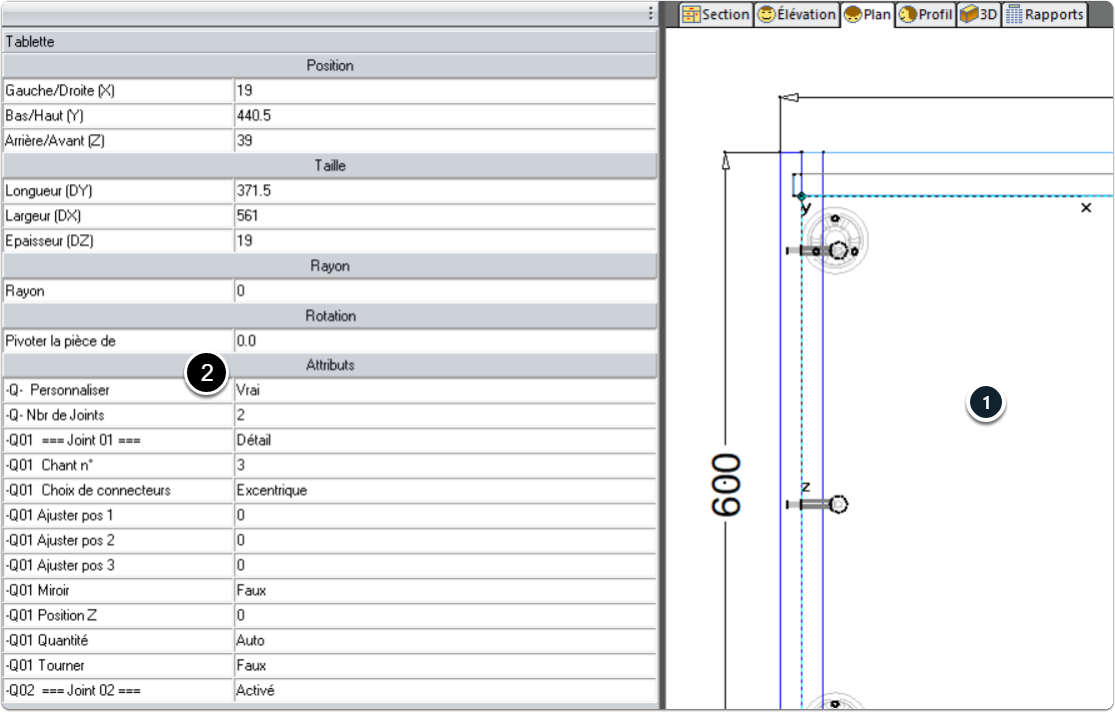The image size is (1115, 712).
Task: Select the middle dowel connector symbol
Action: [x=836, y=505]
